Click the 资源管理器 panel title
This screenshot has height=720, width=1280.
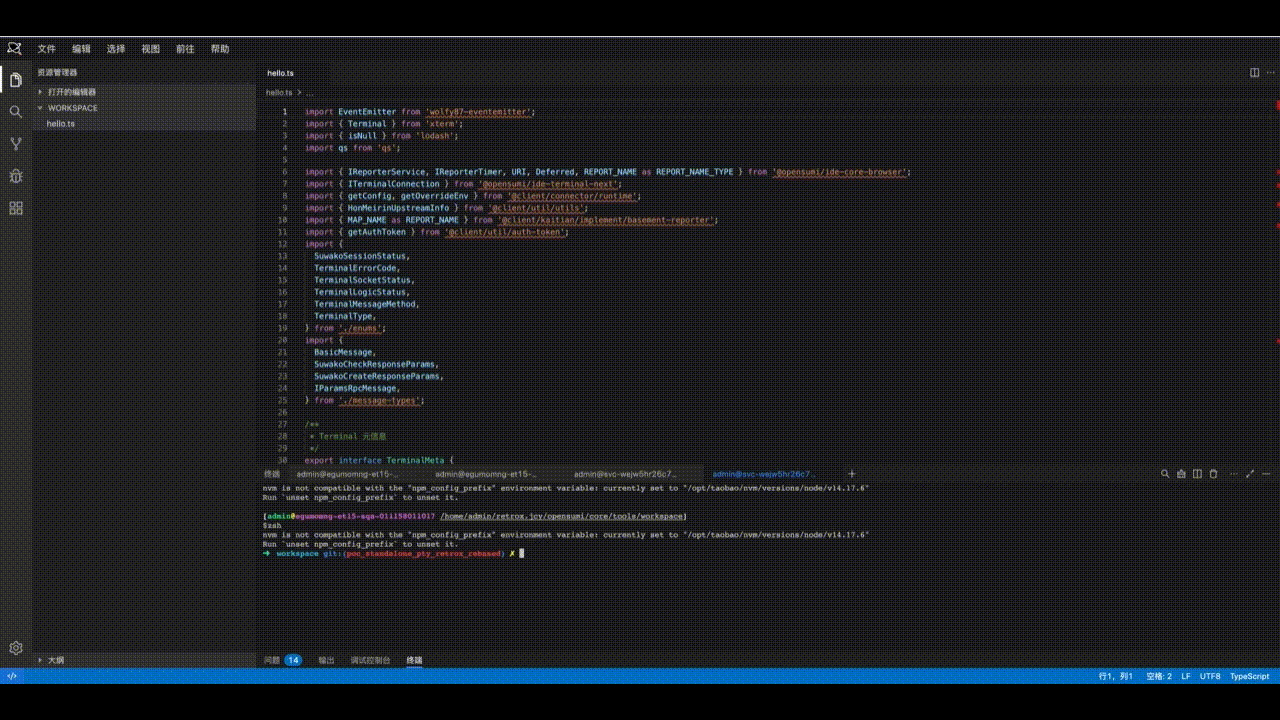(57, 72)
